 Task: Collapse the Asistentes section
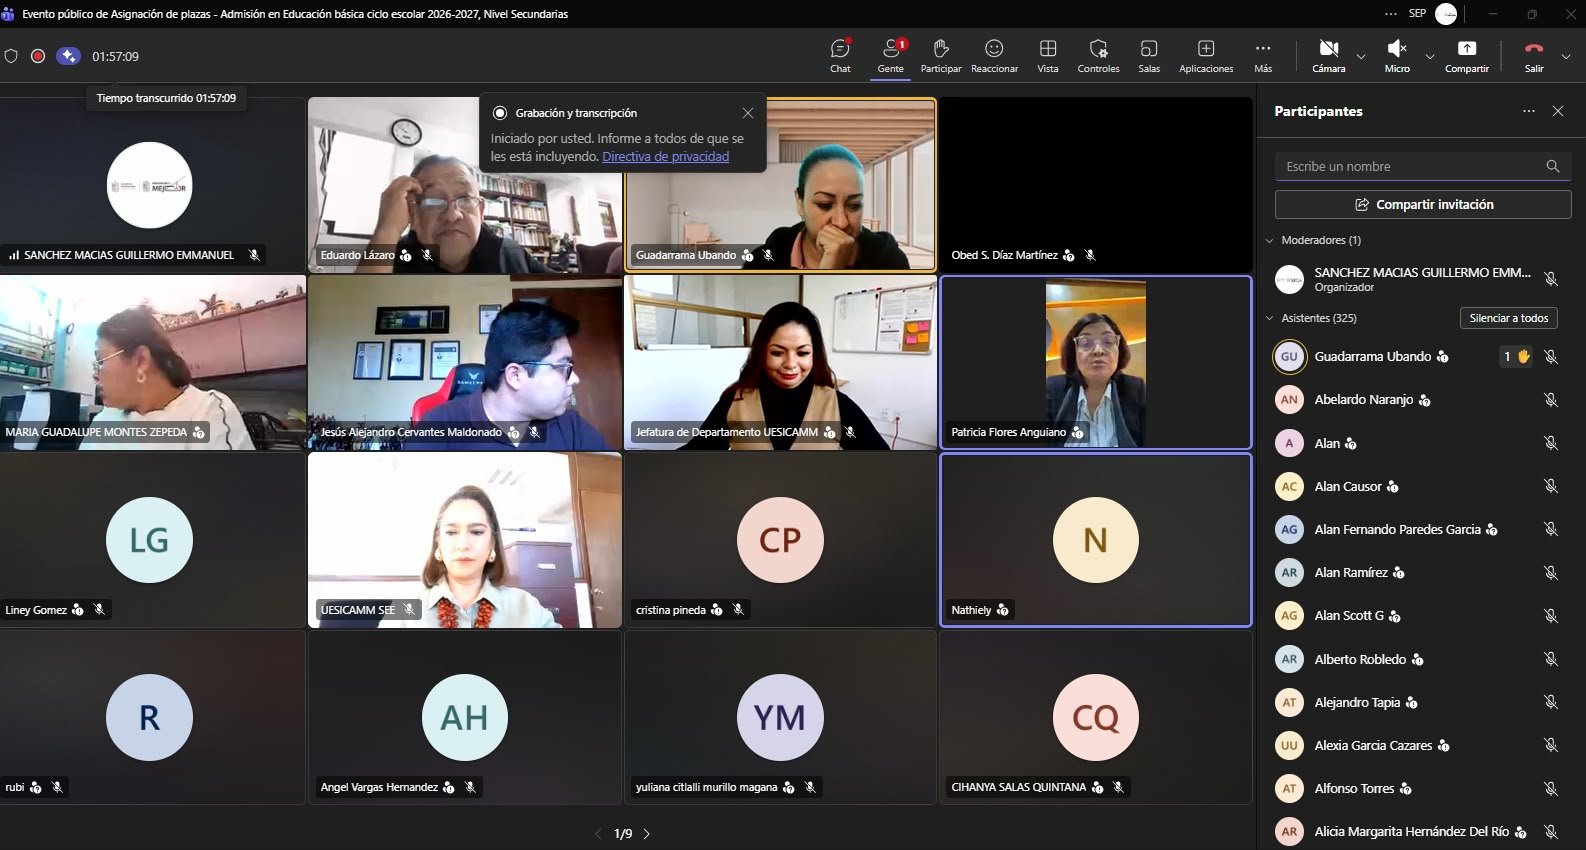tap(1270, 318)
